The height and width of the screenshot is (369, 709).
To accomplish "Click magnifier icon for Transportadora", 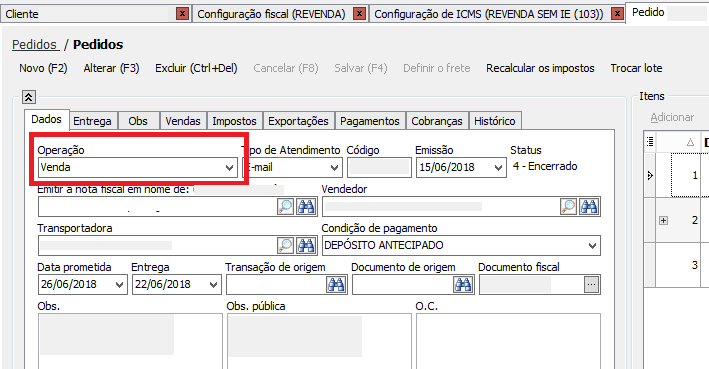I will pyautogui.click(x=286, y=246).
